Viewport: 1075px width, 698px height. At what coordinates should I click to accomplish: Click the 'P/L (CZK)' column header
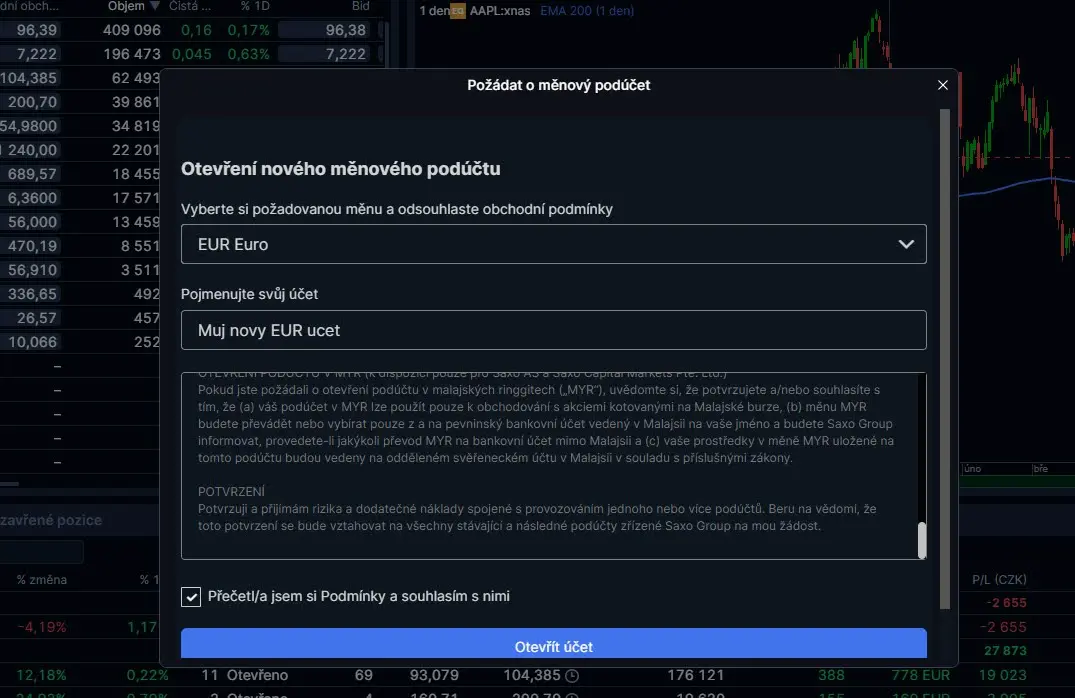coord(998,579)
